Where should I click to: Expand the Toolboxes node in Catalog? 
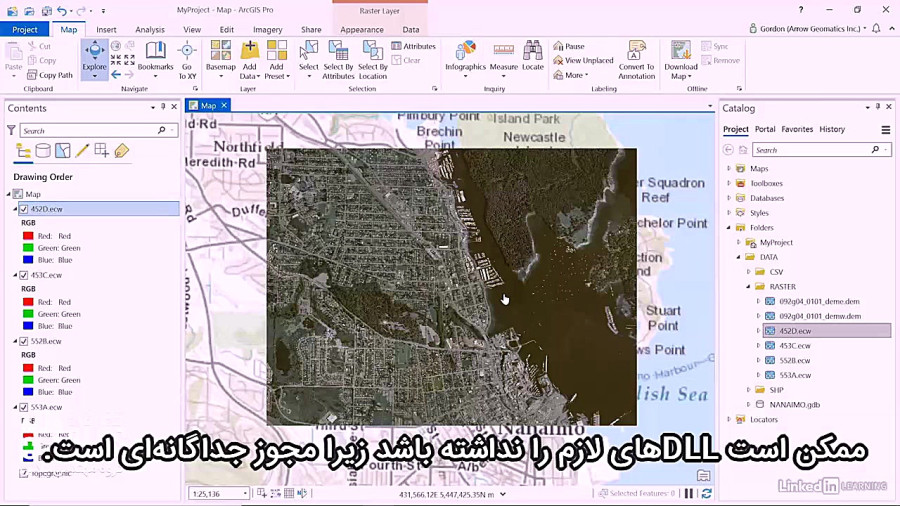pyautogui.click(x=729, y=183)
